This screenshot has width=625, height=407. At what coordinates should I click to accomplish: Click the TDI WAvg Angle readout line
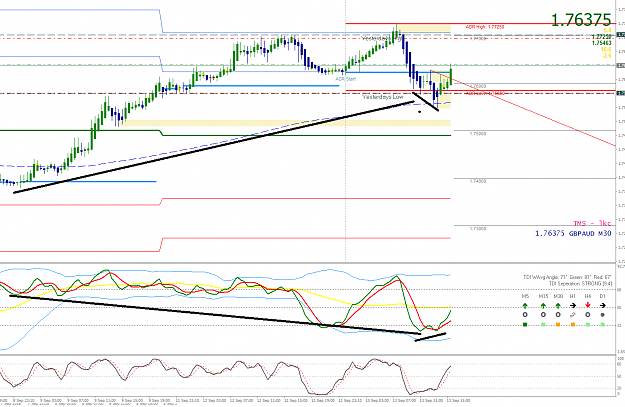[x=567, y=277]
